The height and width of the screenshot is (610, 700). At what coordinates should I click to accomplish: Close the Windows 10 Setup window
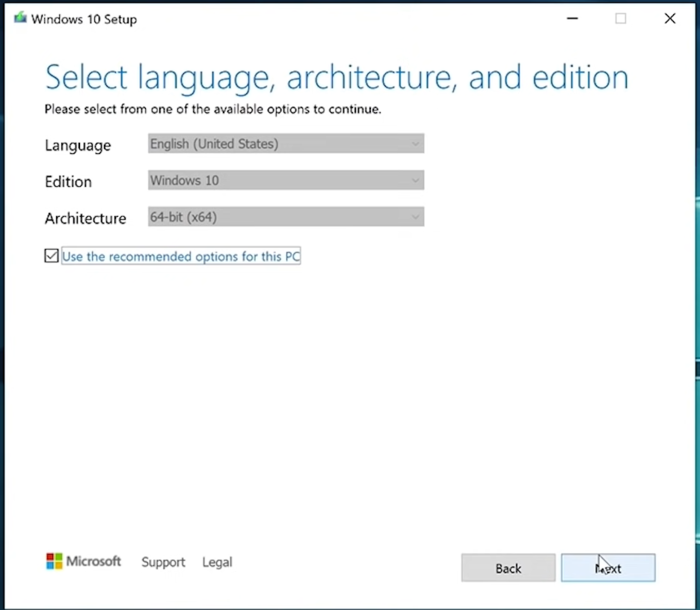pos(670,18)
